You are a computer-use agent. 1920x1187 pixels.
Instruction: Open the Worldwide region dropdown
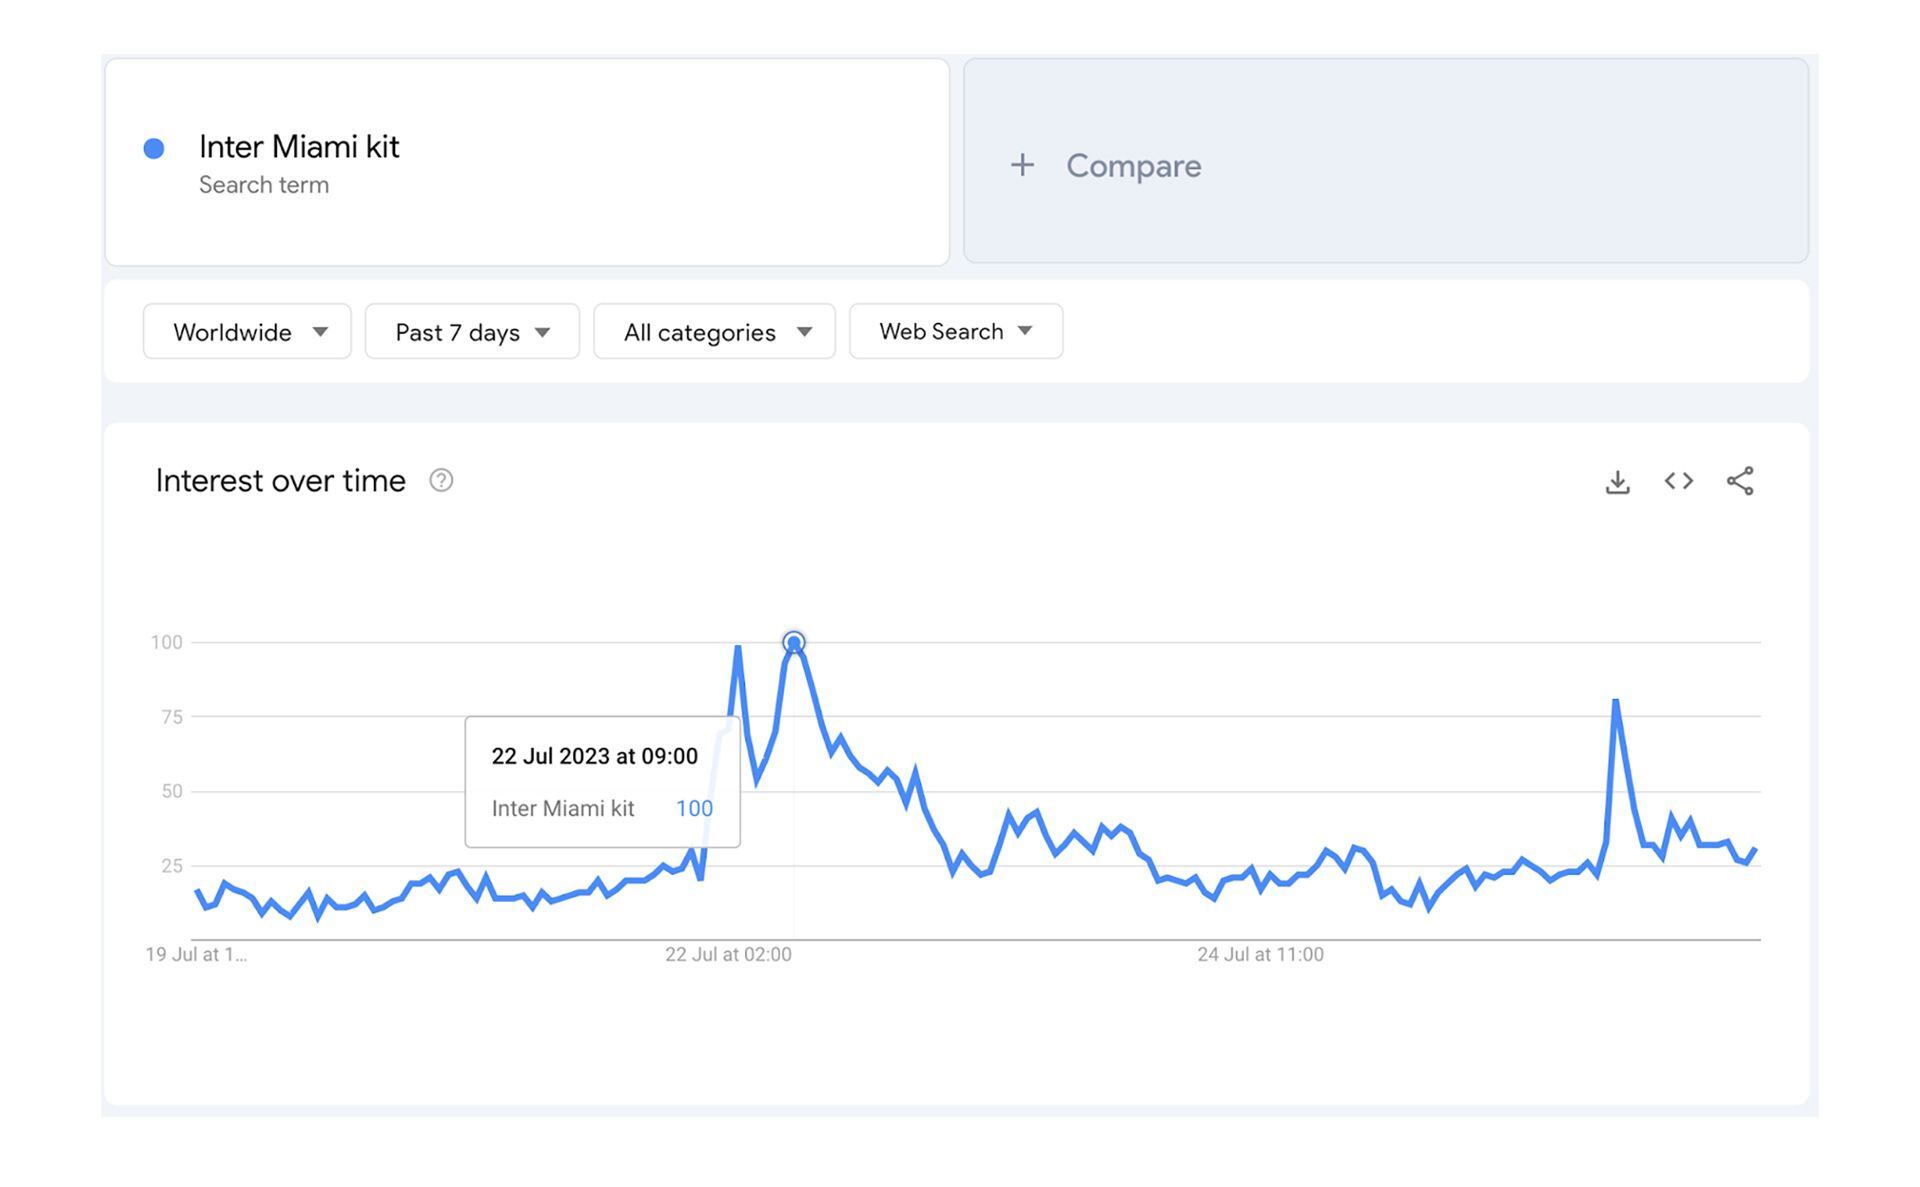(x=247, y=332)
